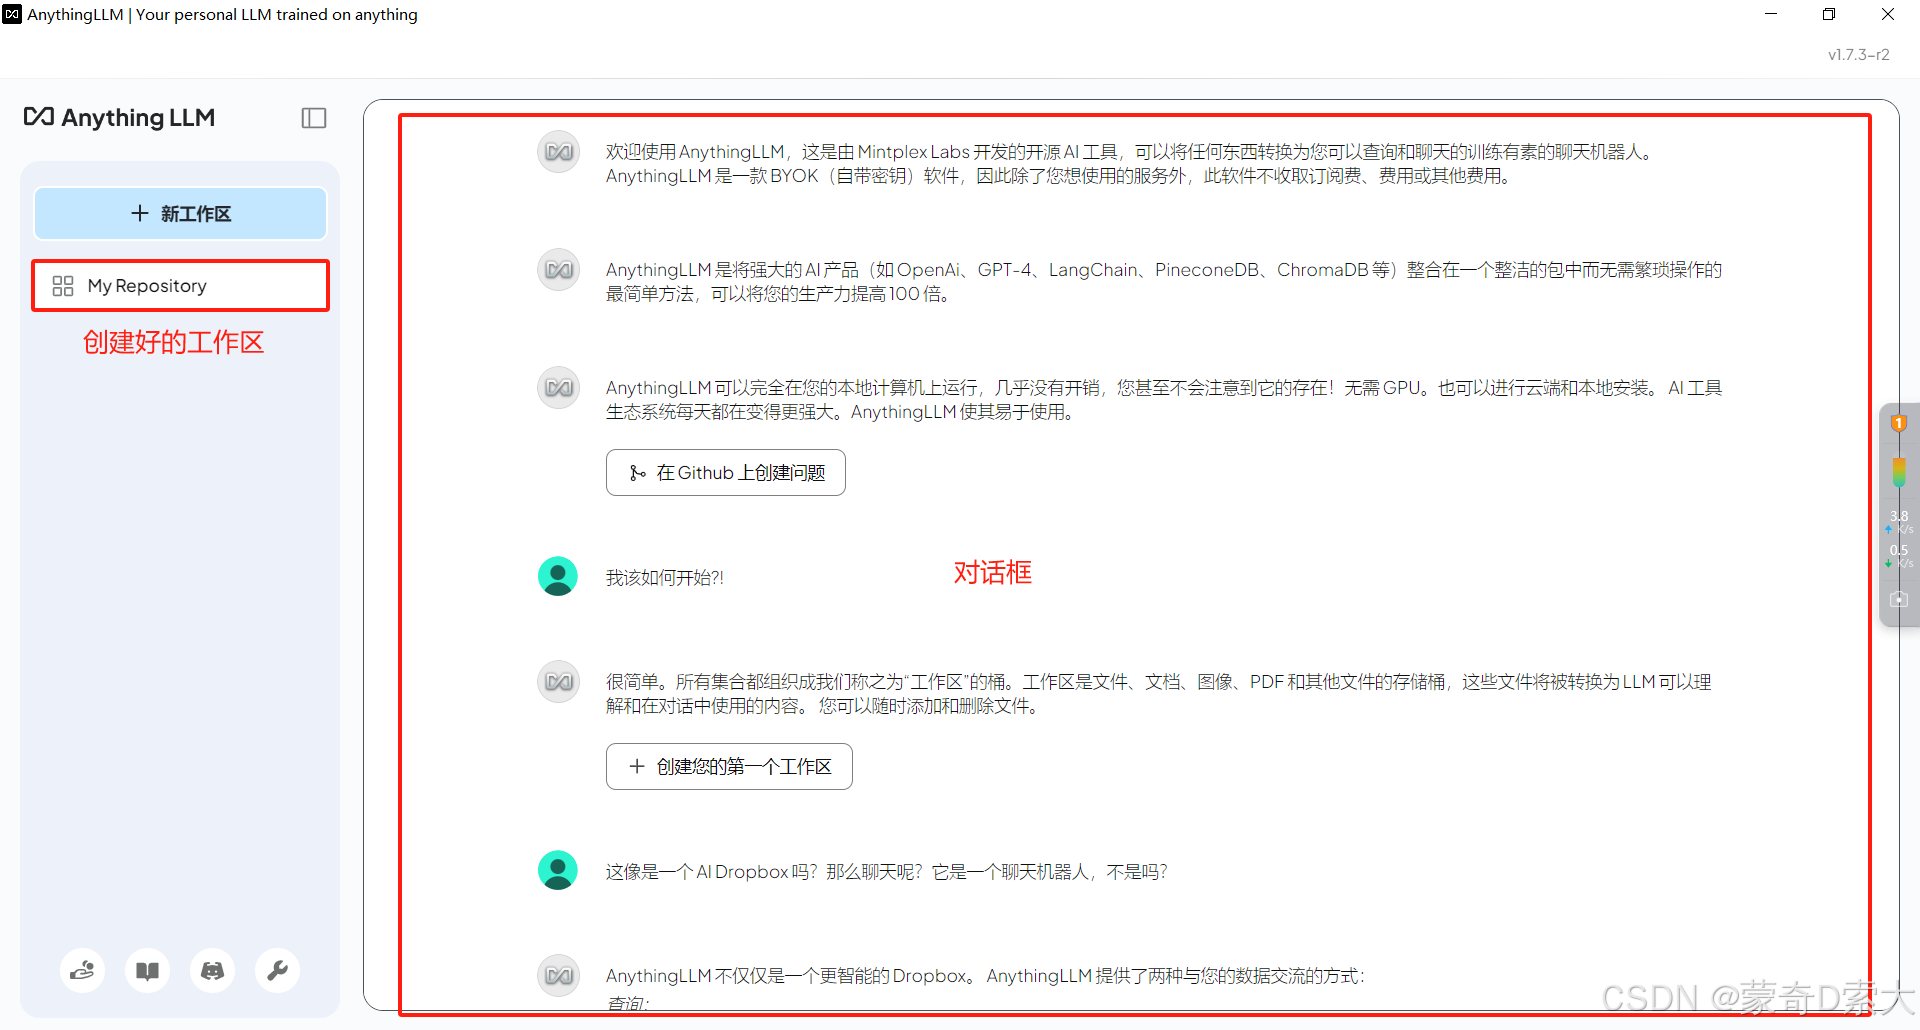Click bot avatar beside 本地计算机上运行 message
This screenshot has width=1920, height=1030.
pos(558,388)
